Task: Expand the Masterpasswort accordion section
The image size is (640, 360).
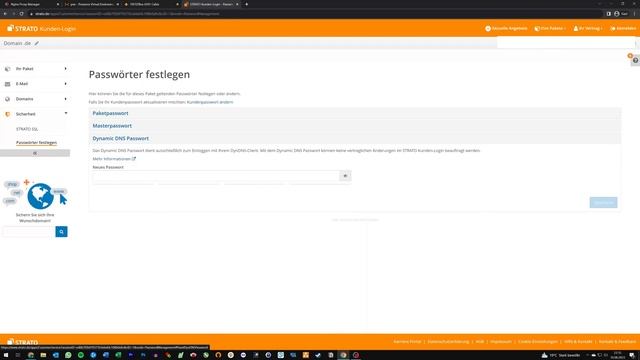Action: [355, 126]
